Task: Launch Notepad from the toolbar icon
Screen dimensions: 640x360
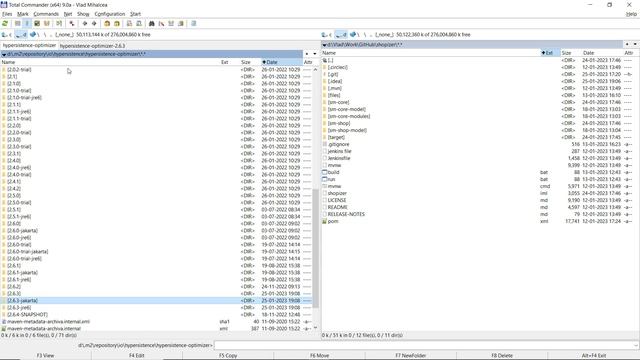Action: click(194, 24)
